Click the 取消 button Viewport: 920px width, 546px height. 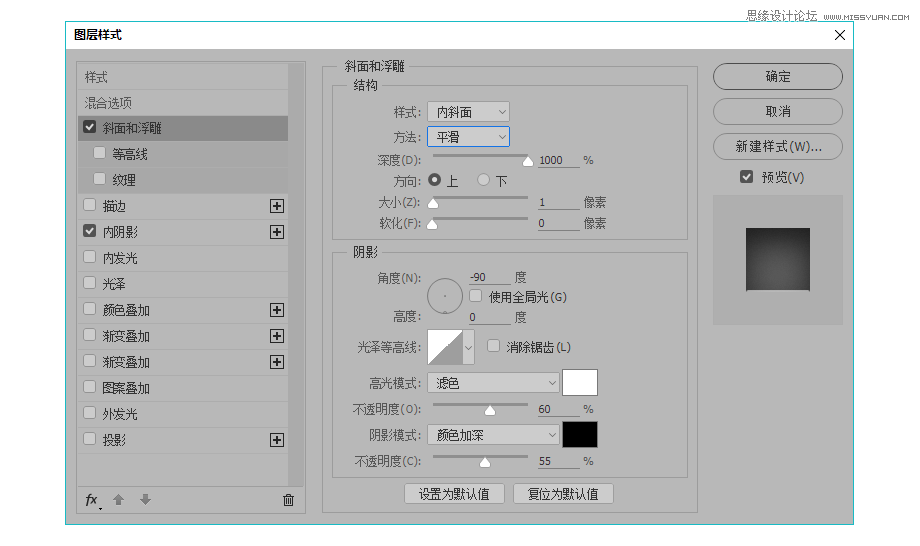(x=778, y=111)
